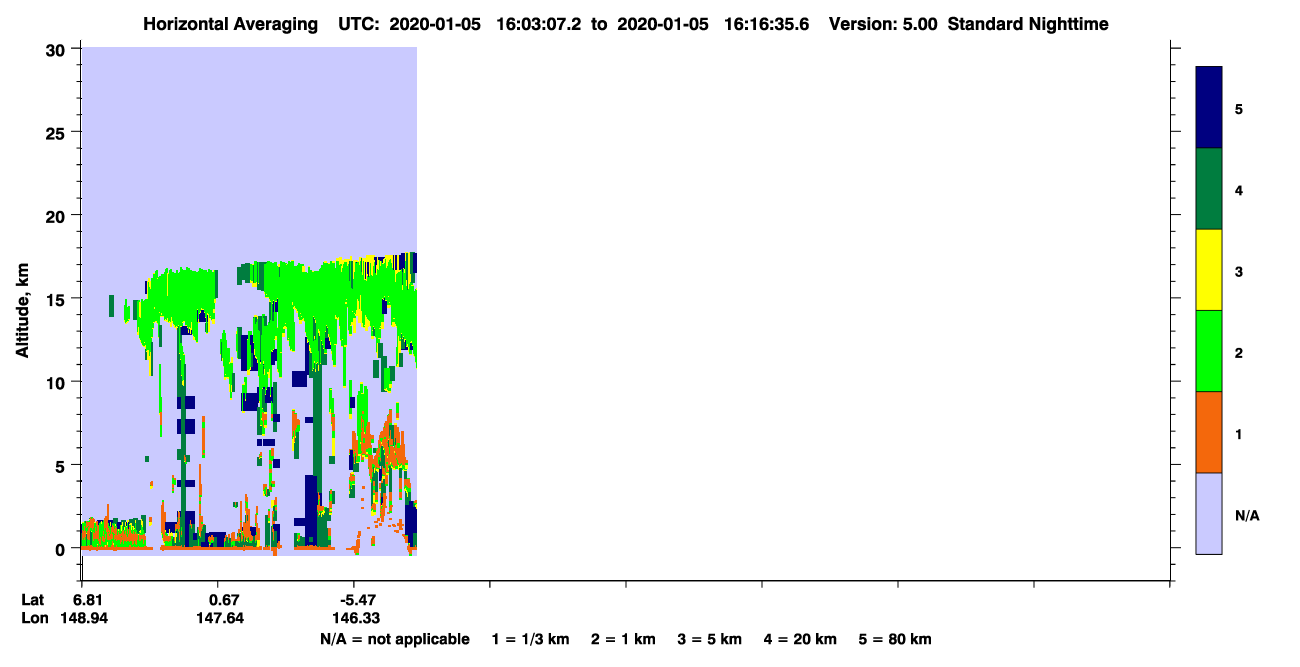Viewport: 1300px width, 667px height.
Task: Click the colorbar label '2'
Action: tap(1239, 353)
